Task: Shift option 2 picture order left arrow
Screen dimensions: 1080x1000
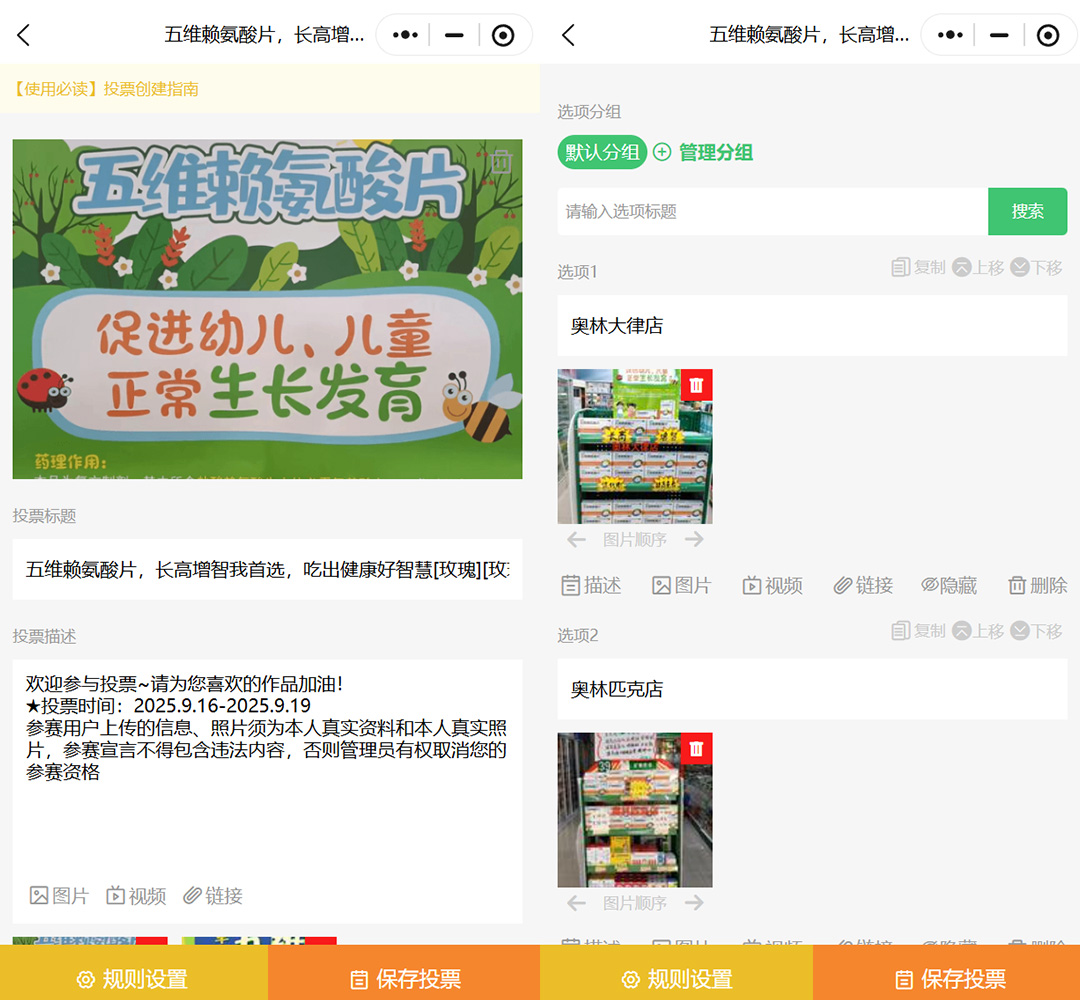Action: [x=576, y=904]
